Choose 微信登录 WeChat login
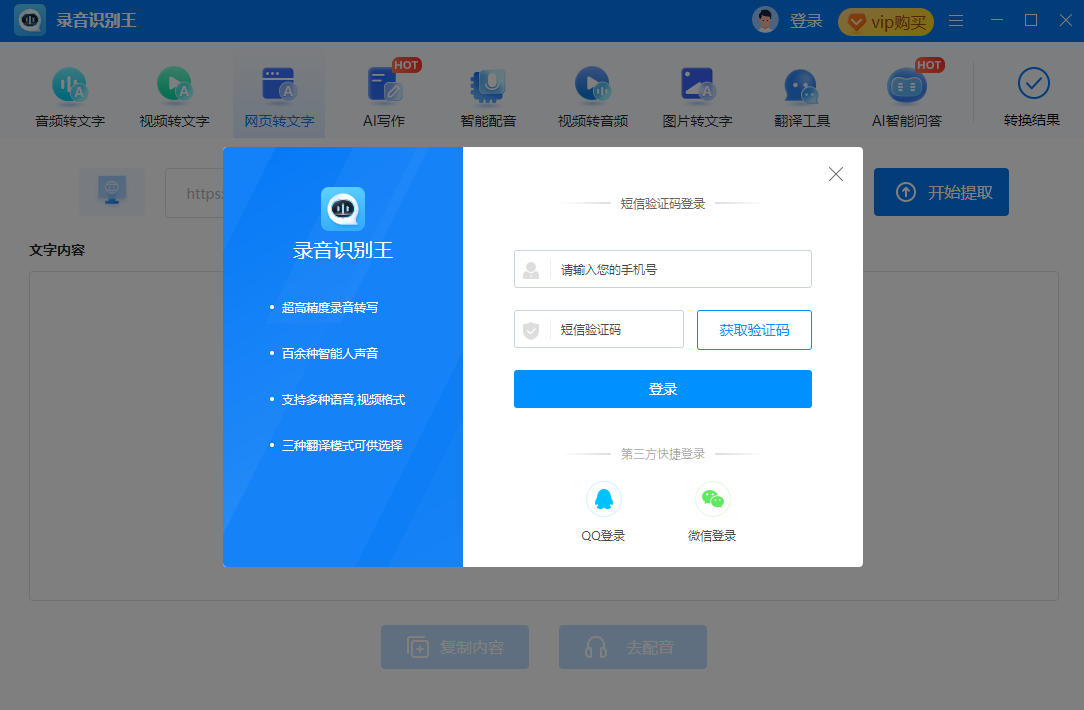 point(712,512)
